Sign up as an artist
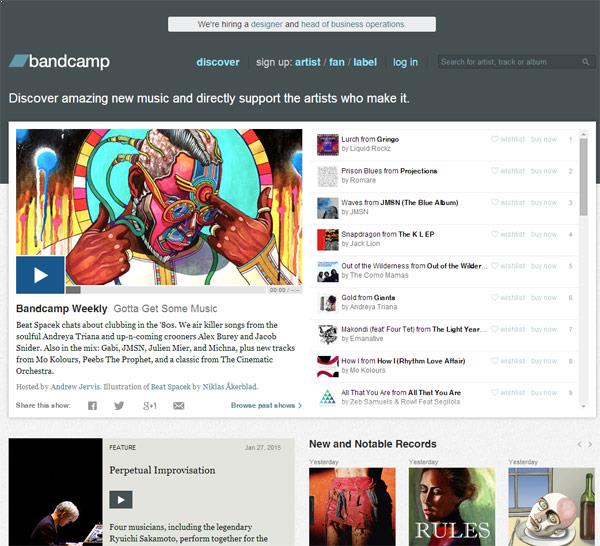 coord(308,62)
